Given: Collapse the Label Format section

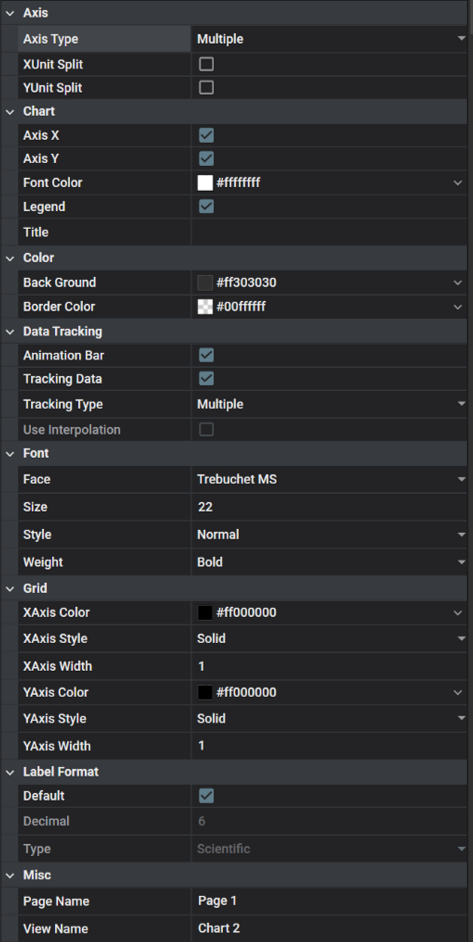Looking at the screenshot, I should click(10, 772).
